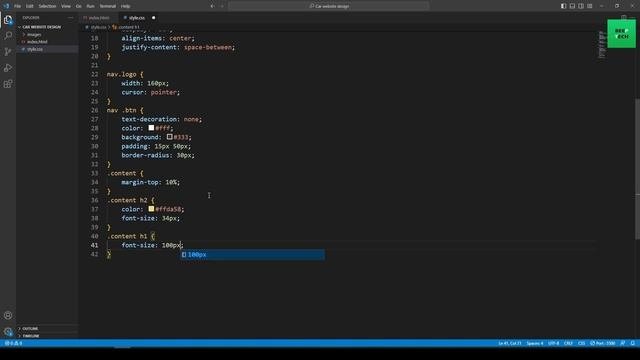Click the minimap code overview
The height and width of the screenshot is (360, 640).
(602, 44)
